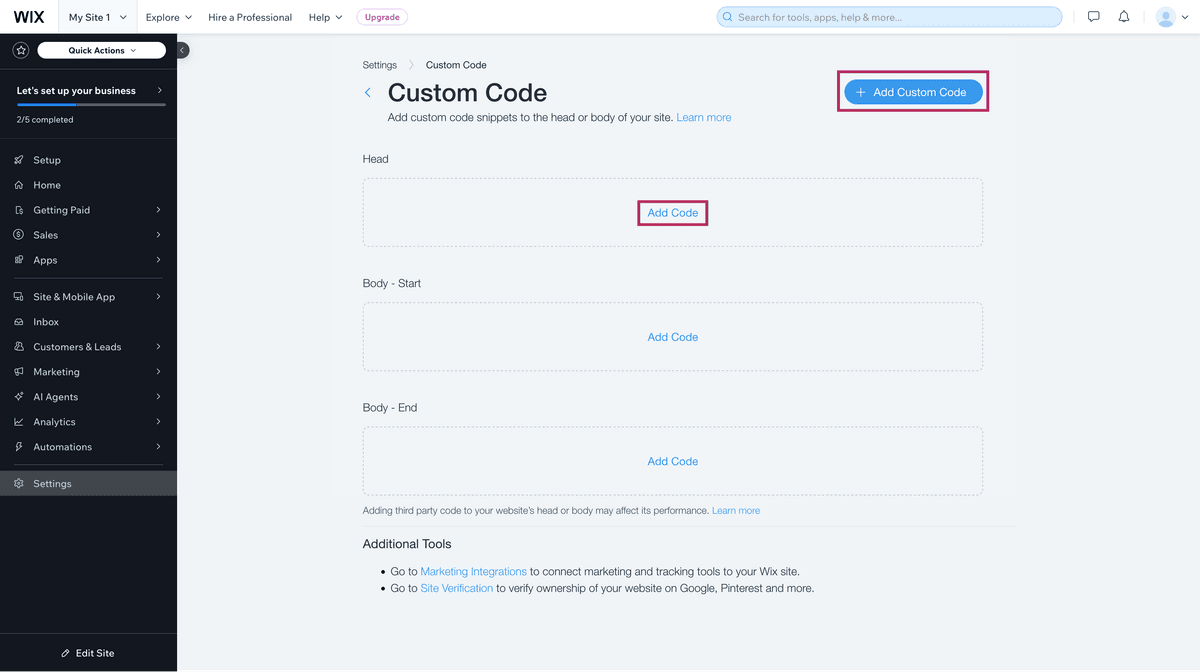The width and height of the screenshot is (1200, 672).
Task: Go back using the arrow beside Custom Code
Action: point(368,93)
